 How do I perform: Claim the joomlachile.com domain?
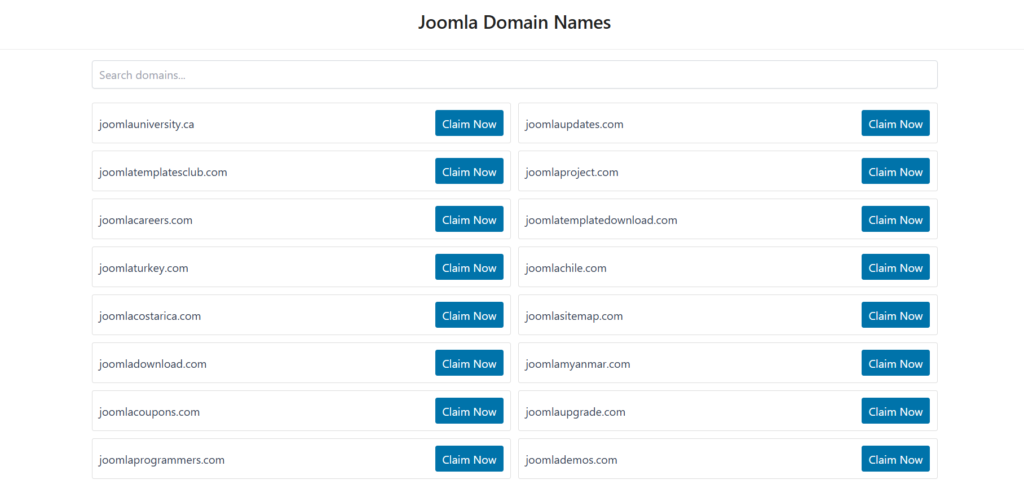coord(895,268)
